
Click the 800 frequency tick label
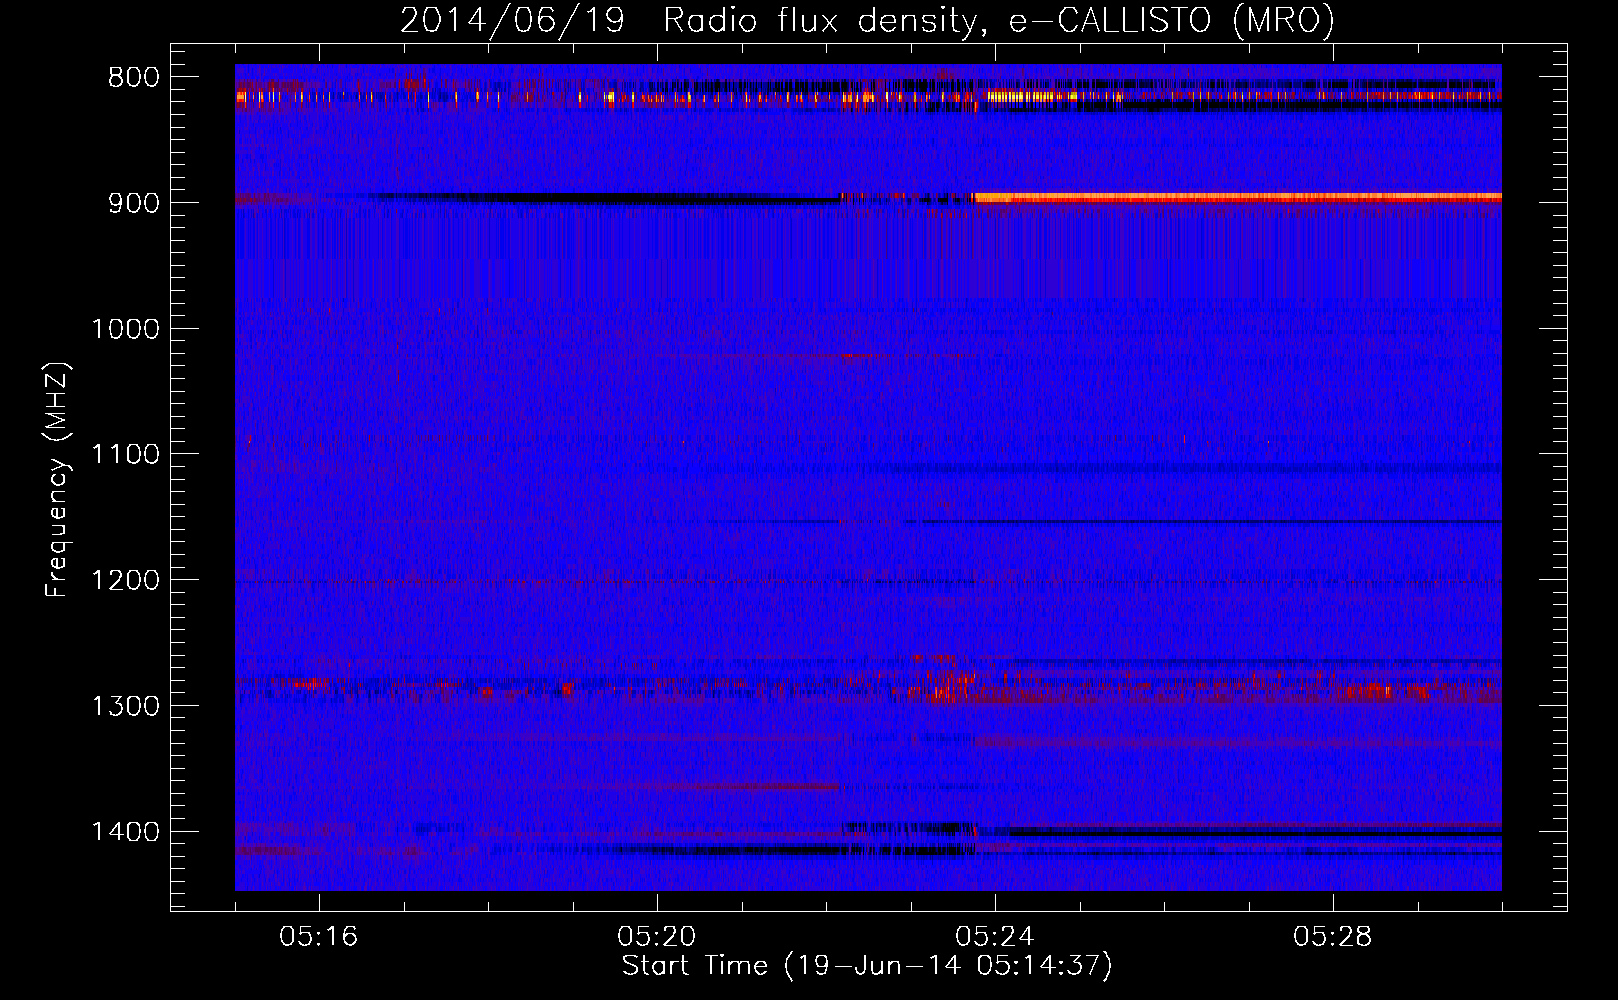pos(134,78)
